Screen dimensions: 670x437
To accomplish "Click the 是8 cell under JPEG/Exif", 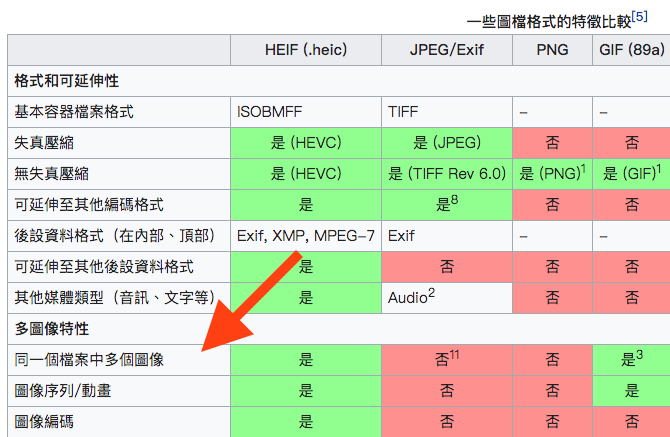I will 447,205.
